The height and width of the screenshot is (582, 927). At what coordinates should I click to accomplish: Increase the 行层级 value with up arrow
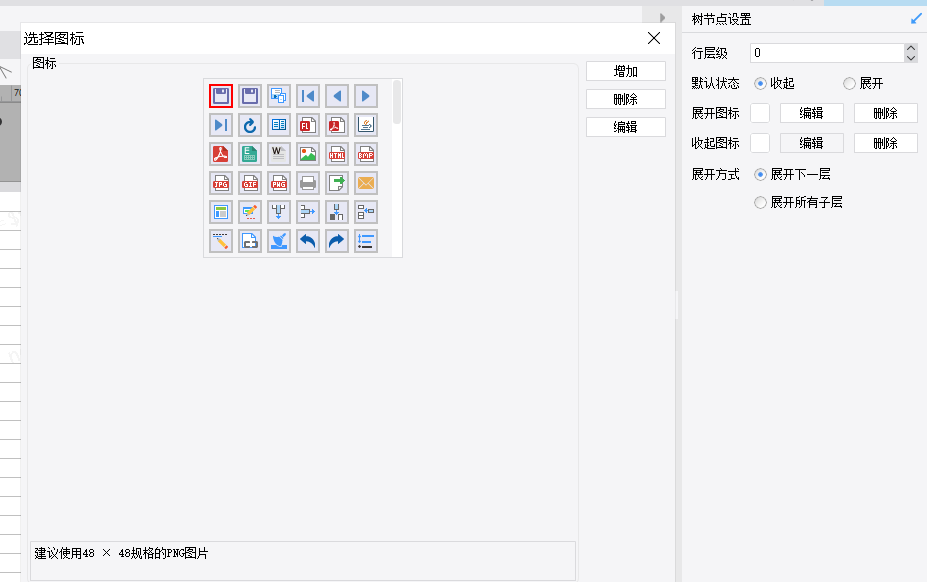(910, 48)
